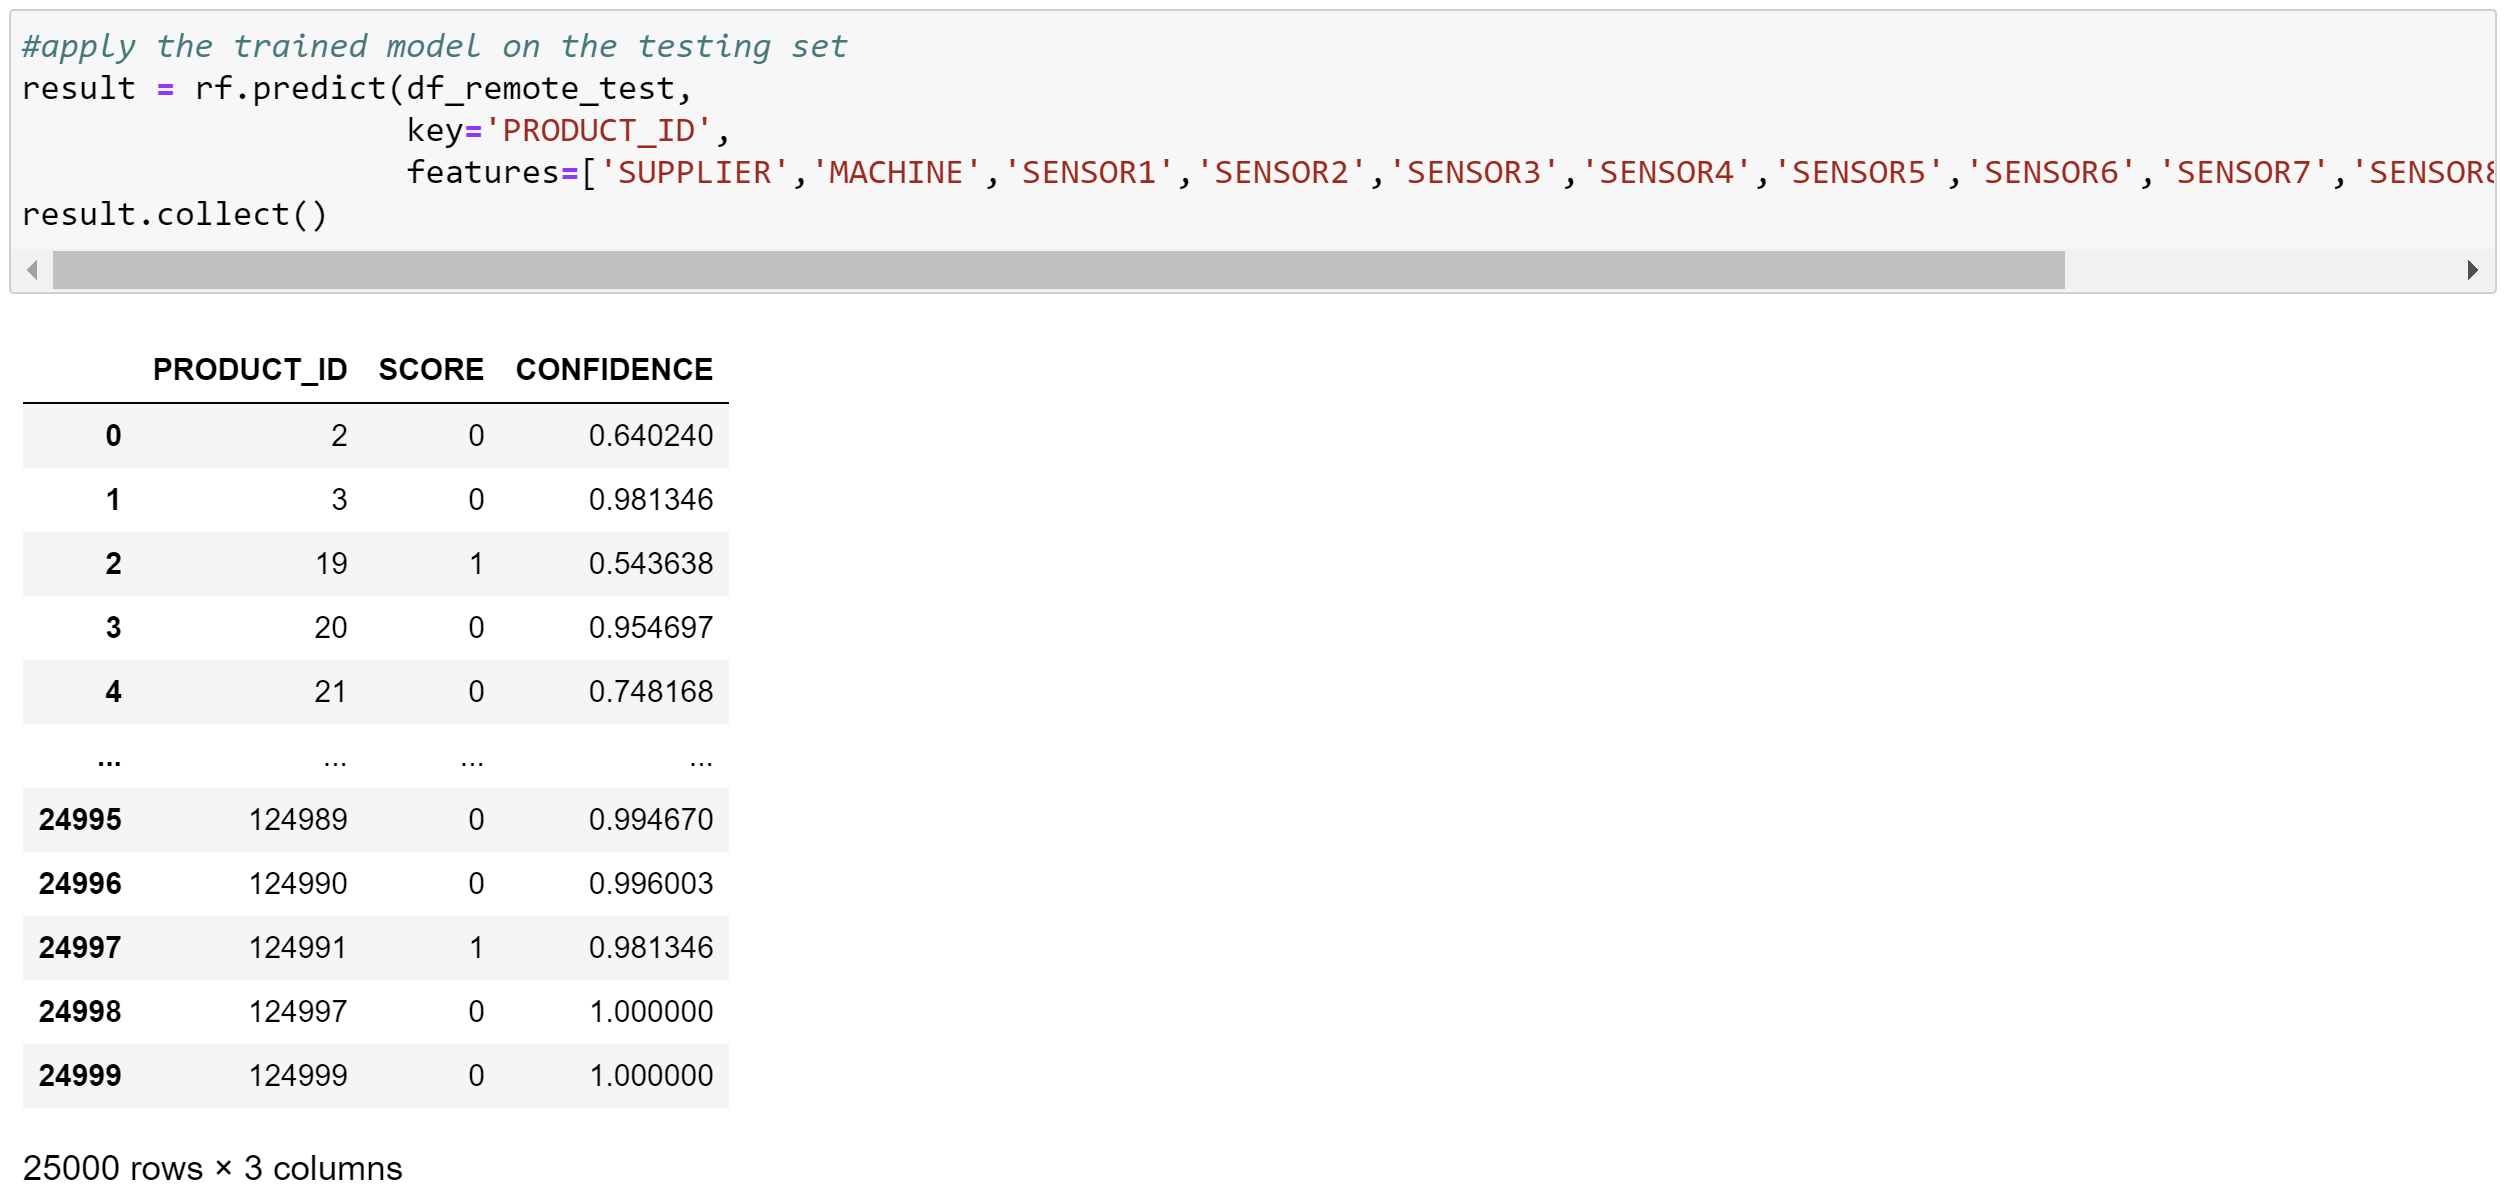Click the code comment line about testing set
Viewport: 2512px width, 1196px height.
pyautogui.click(x=434, y=46)
